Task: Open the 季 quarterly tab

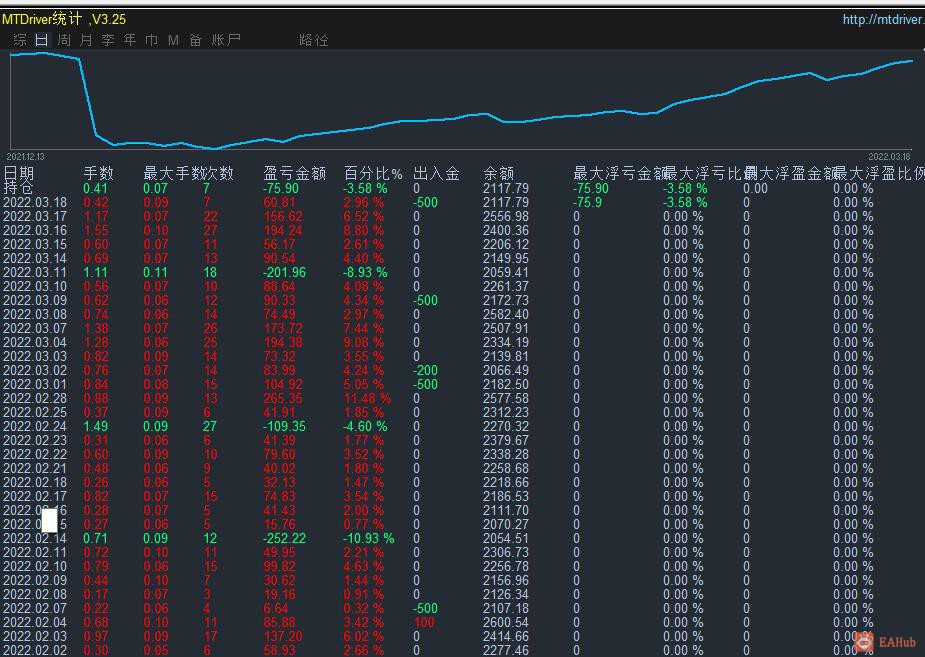Action: pyautogui.click(x=108, y=40)
